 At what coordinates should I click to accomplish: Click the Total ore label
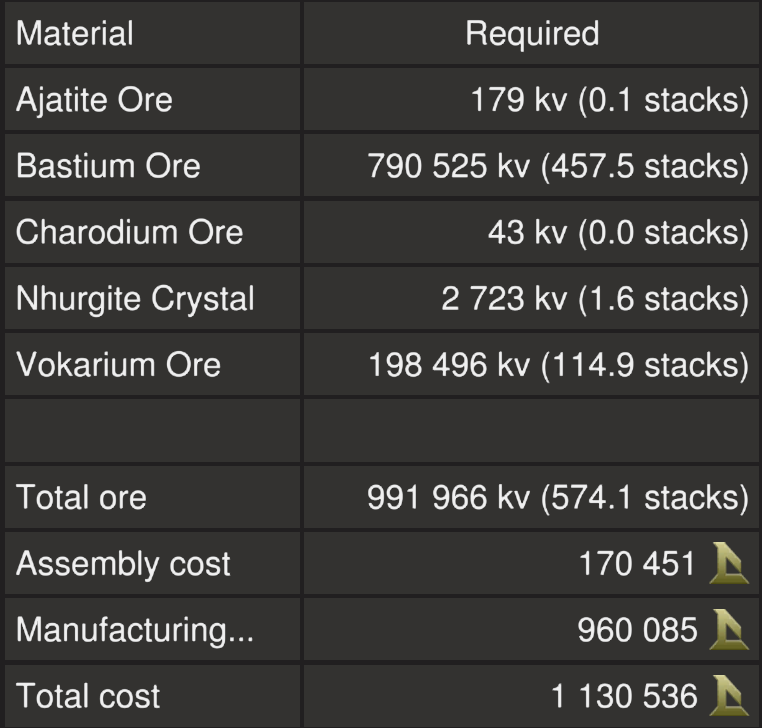(81, 497)
